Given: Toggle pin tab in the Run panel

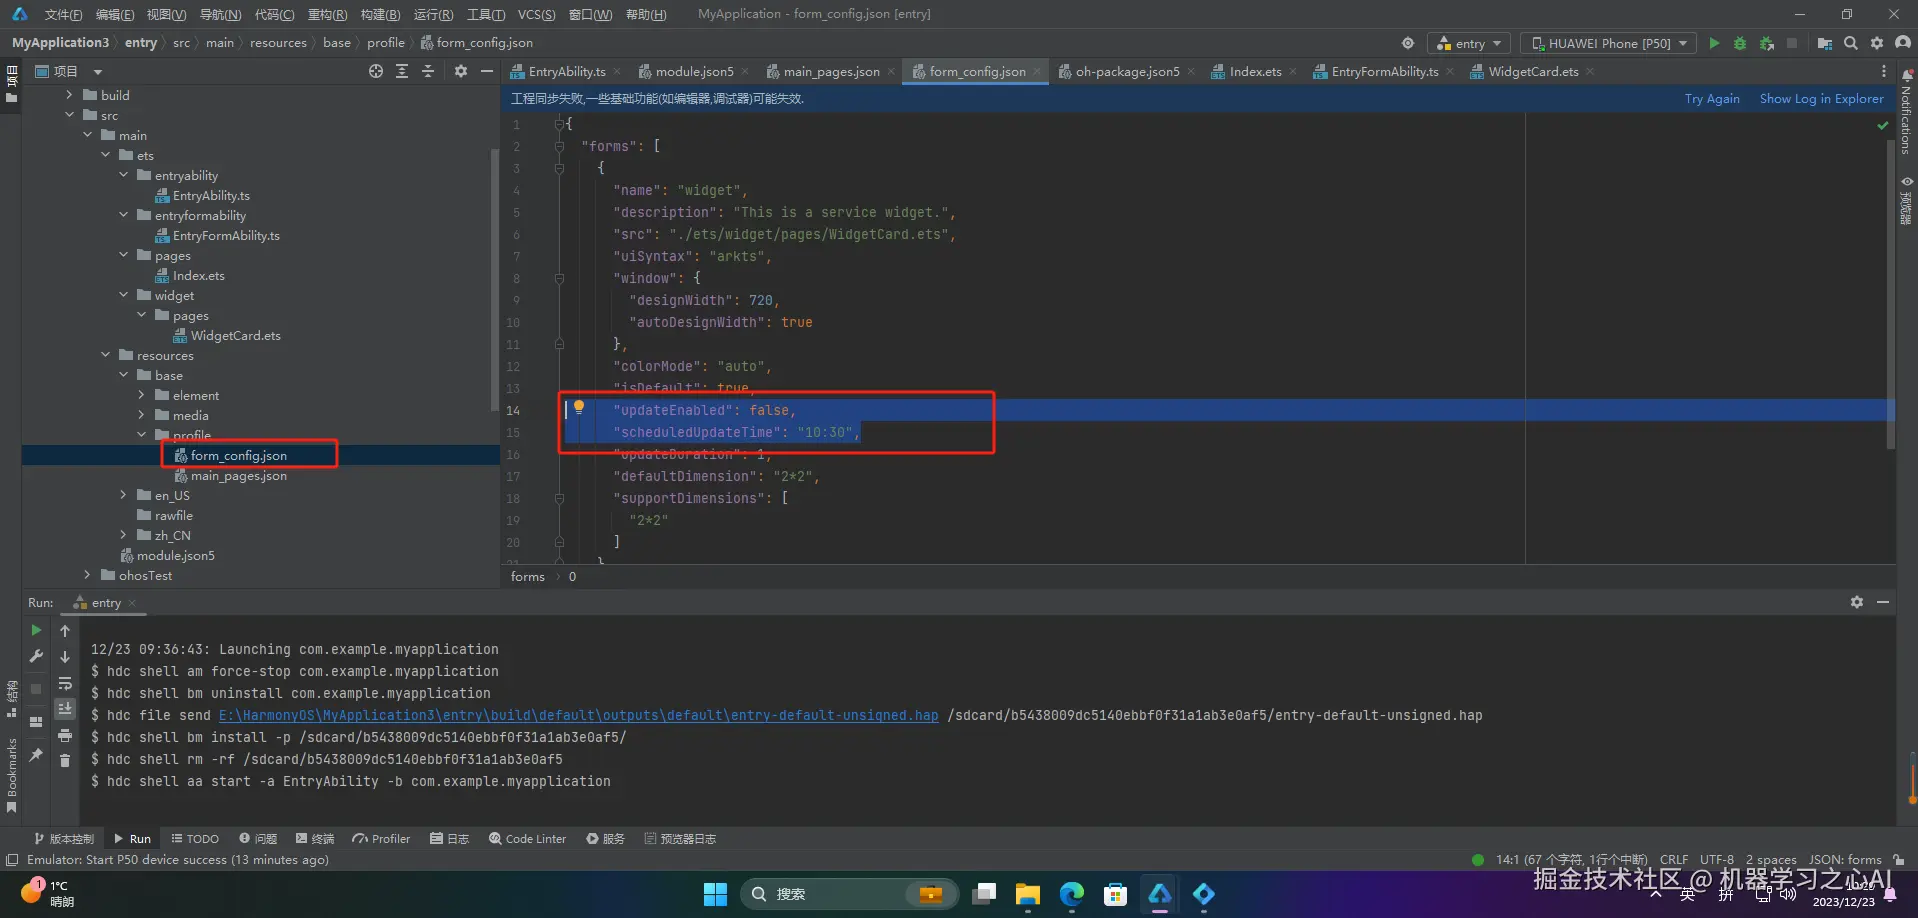Looking at the screenshot, I should pyautogui.click(x=36, y=755).
